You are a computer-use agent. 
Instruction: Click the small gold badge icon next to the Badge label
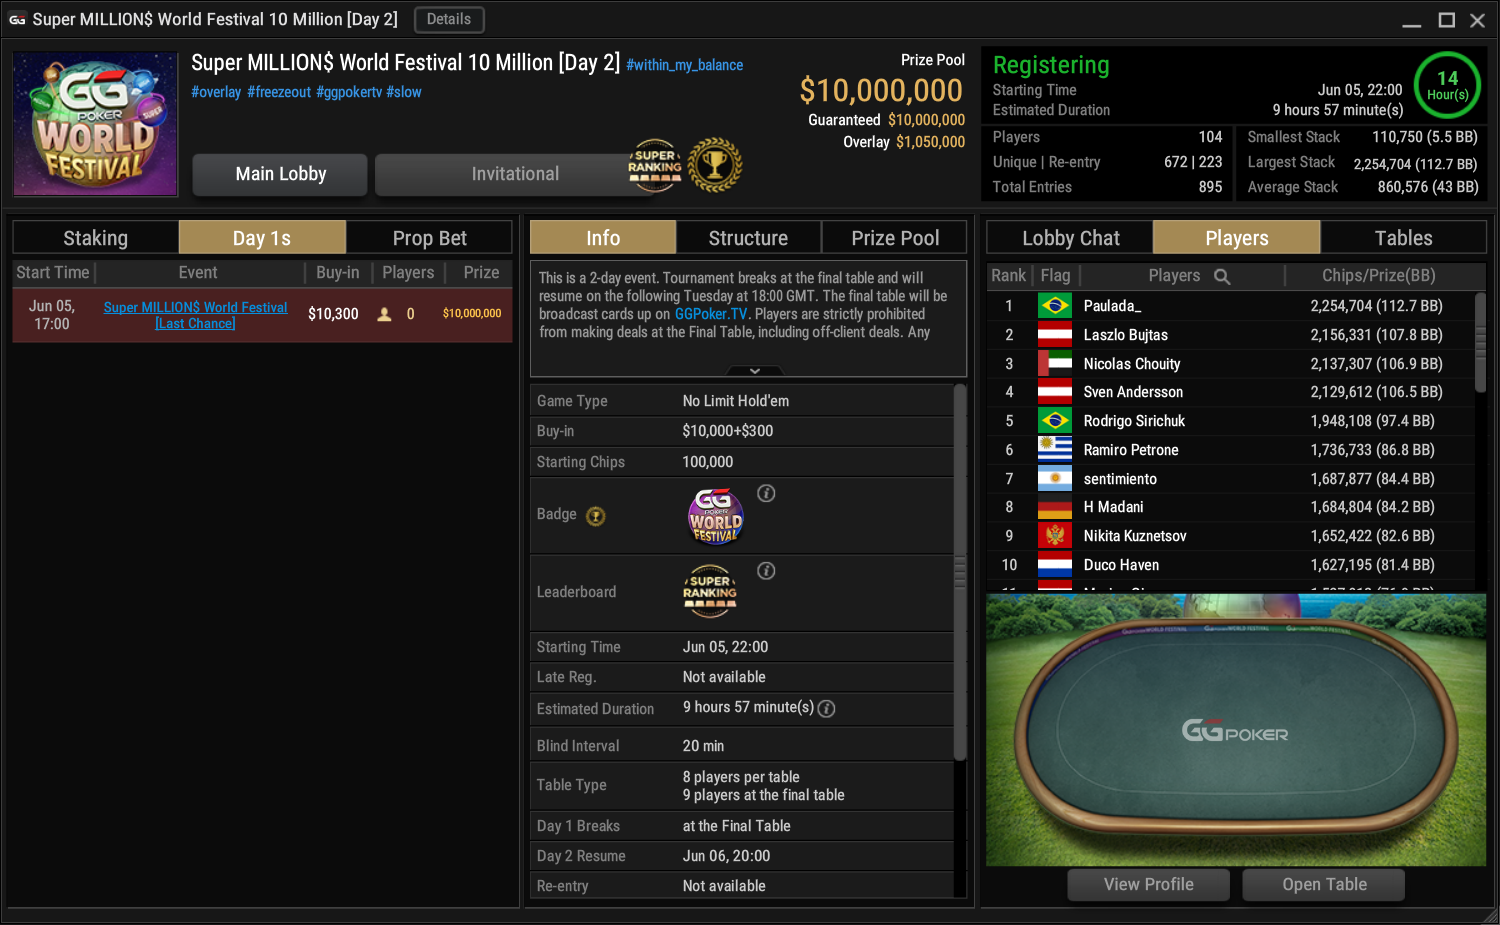click(x=596, y=516)
